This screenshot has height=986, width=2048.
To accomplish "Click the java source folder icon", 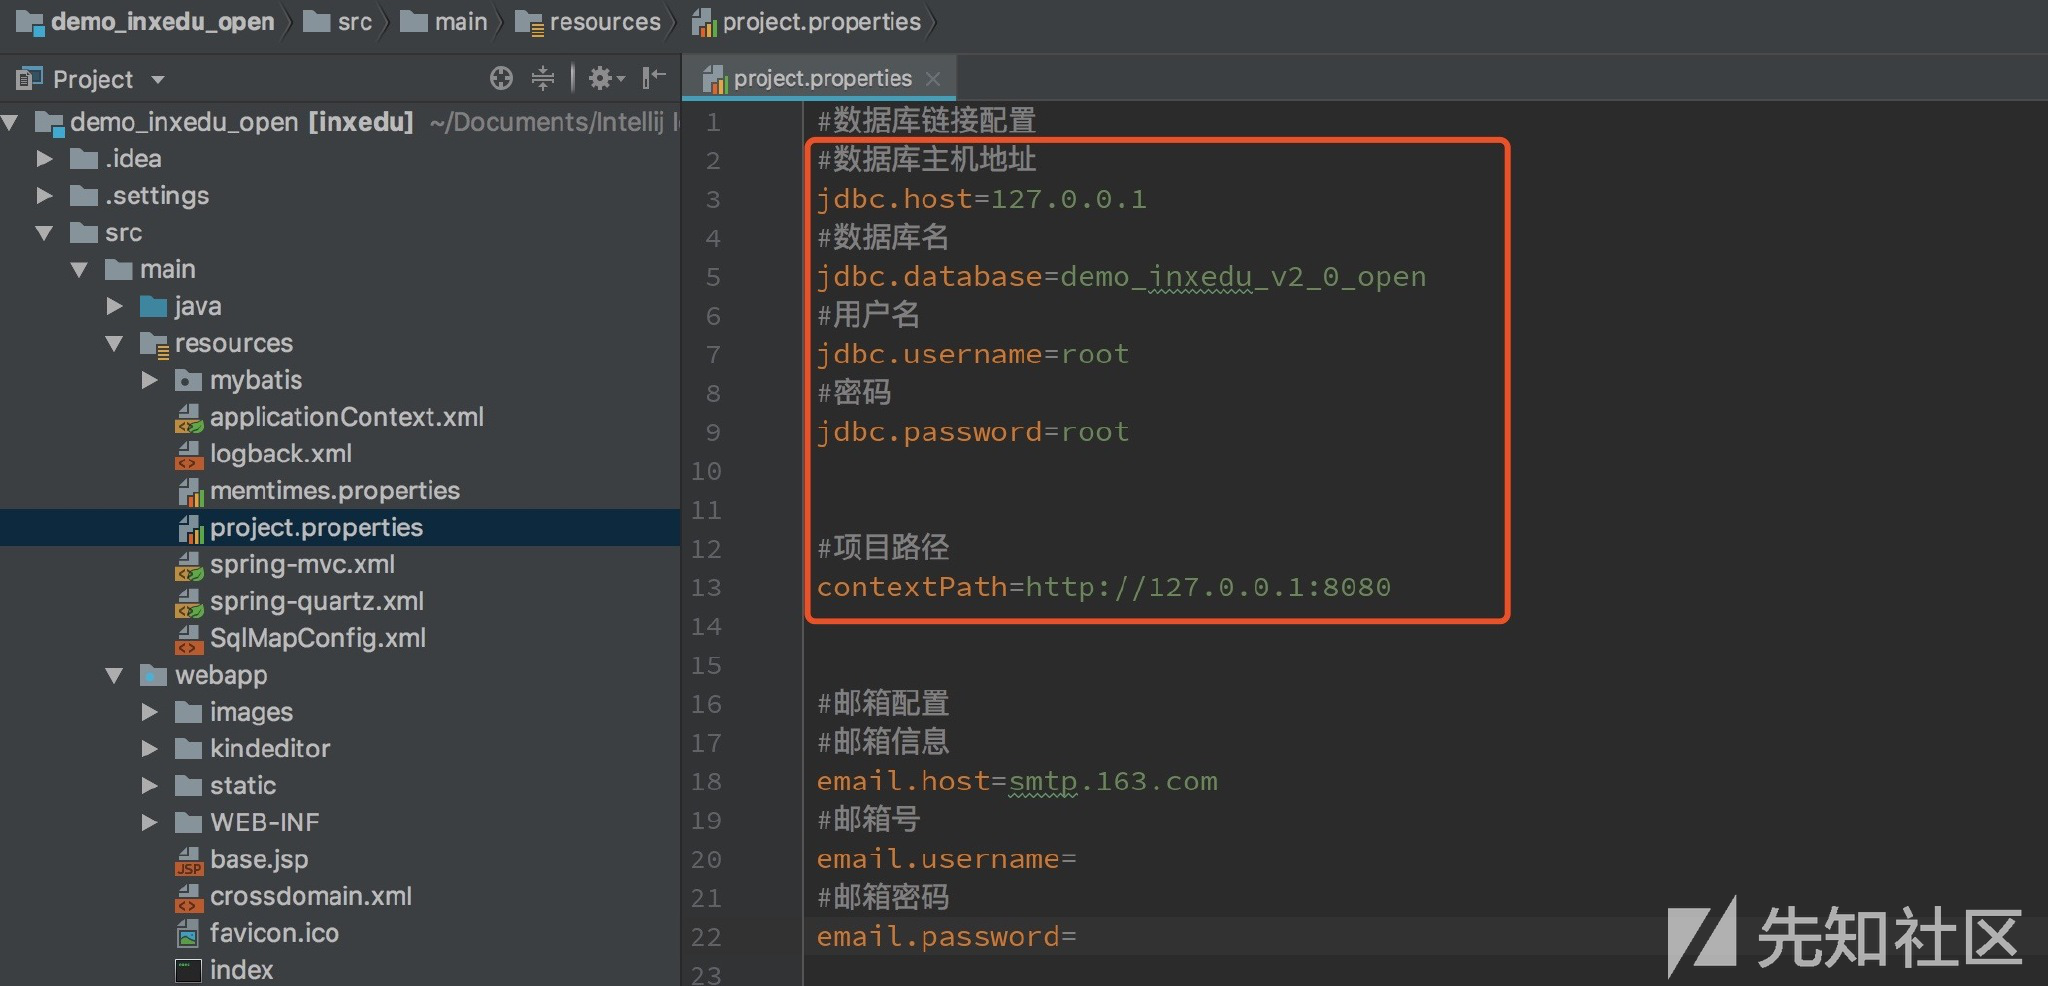I will 153,306.
